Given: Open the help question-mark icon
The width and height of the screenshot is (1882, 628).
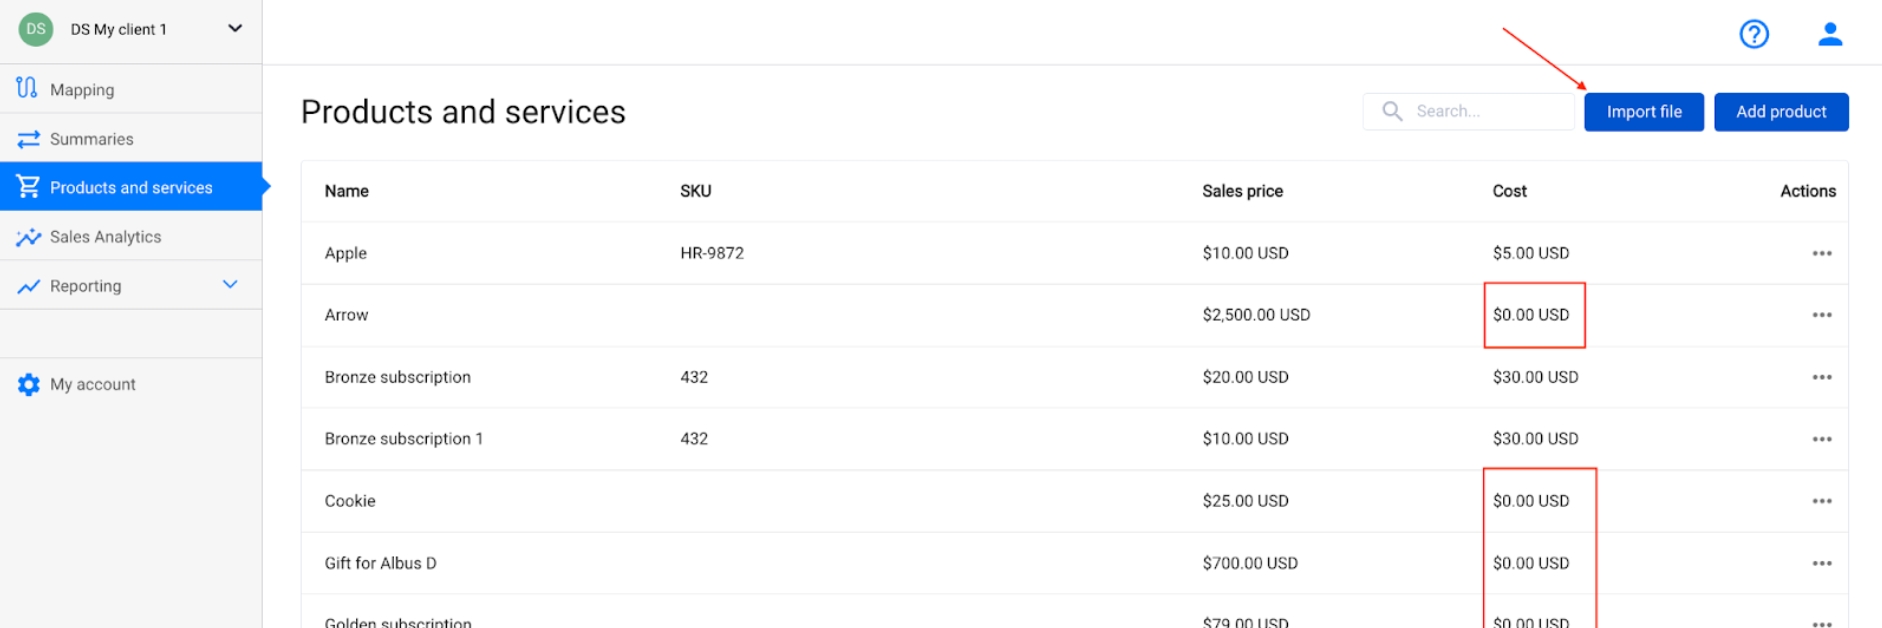Looking at the screenshot, I should [1753, 34].
